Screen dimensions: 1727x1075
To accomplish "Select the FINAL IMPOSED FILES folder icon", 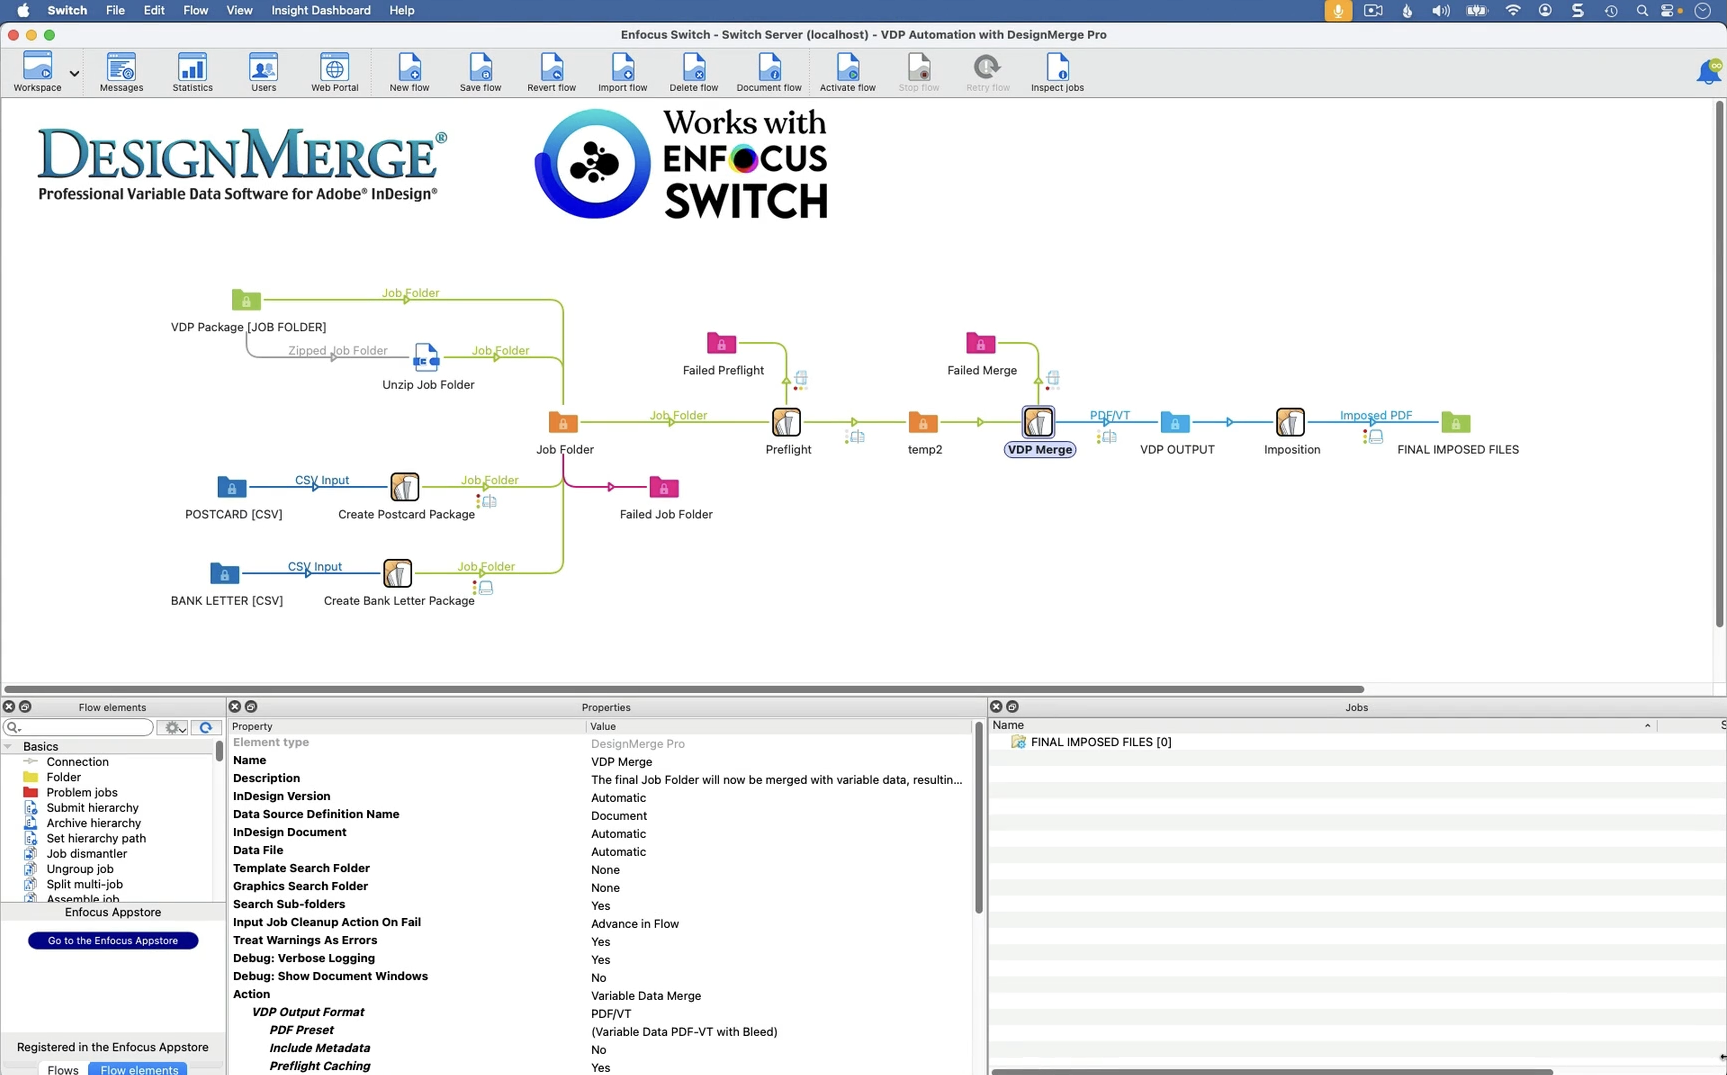I will tap(1456, 422).
